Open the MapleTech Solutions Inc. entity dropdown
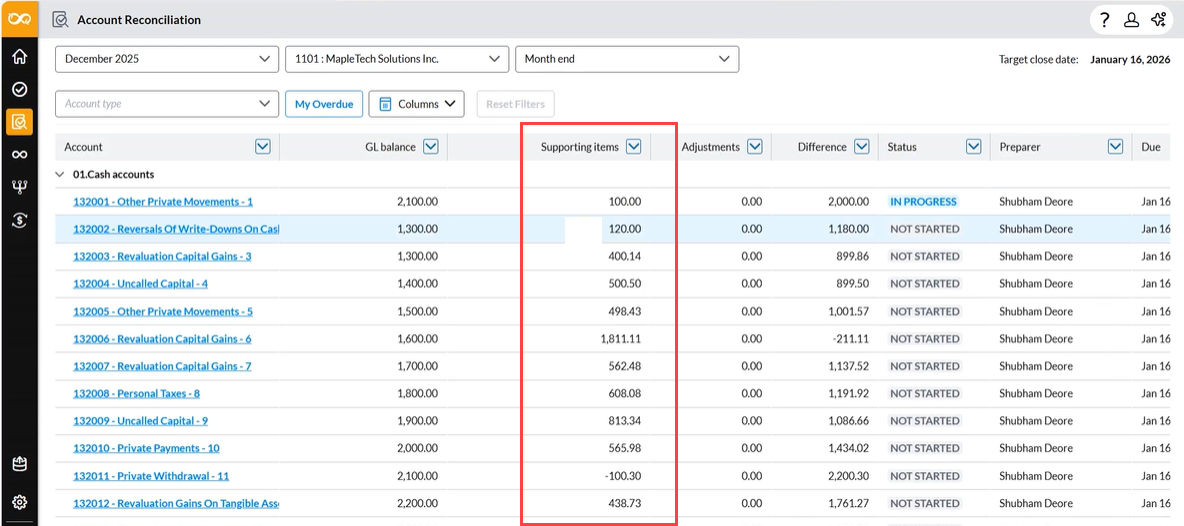Viewport: 1184px width, 526px height. (396, 59)
